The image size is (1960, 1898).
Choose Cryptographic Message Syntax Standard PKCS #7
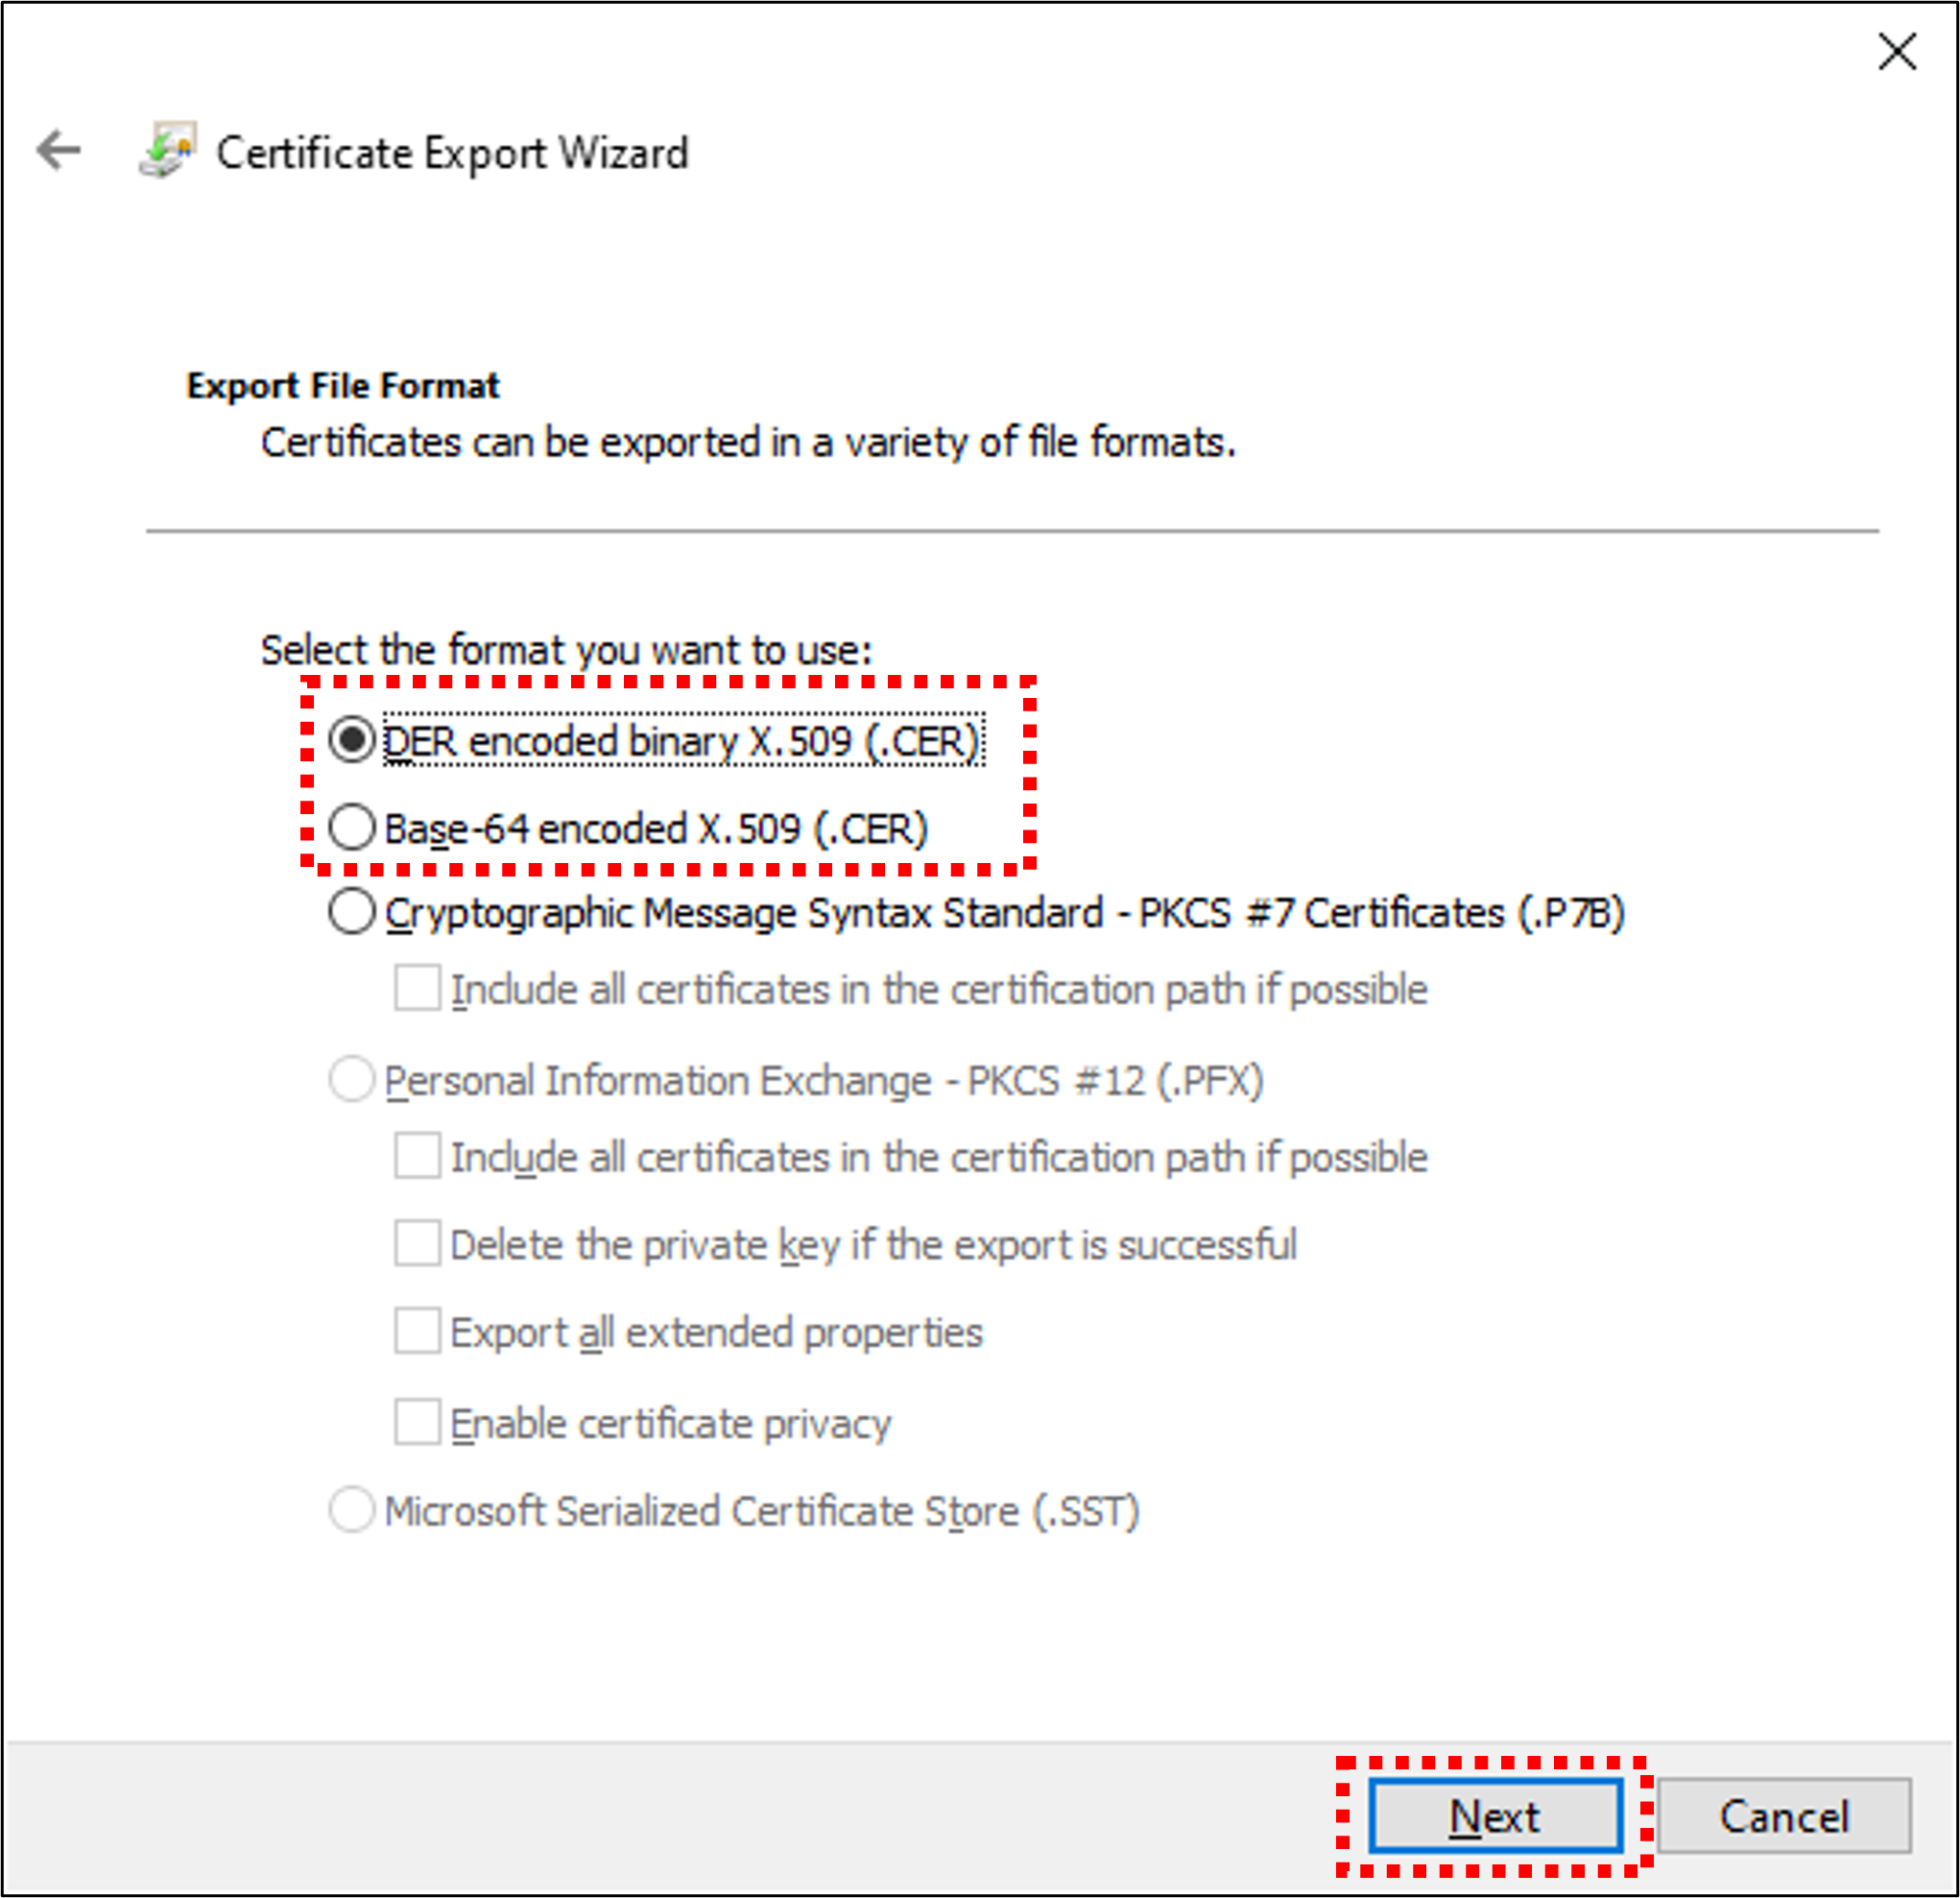[352, 911]
